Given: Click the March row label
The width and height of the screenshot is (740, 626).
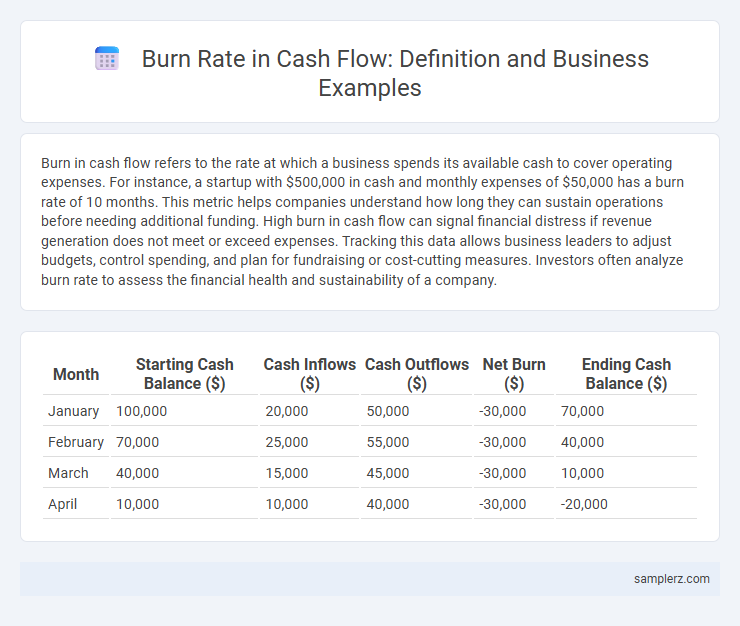Looking at the screenshot, I should 68,473.
